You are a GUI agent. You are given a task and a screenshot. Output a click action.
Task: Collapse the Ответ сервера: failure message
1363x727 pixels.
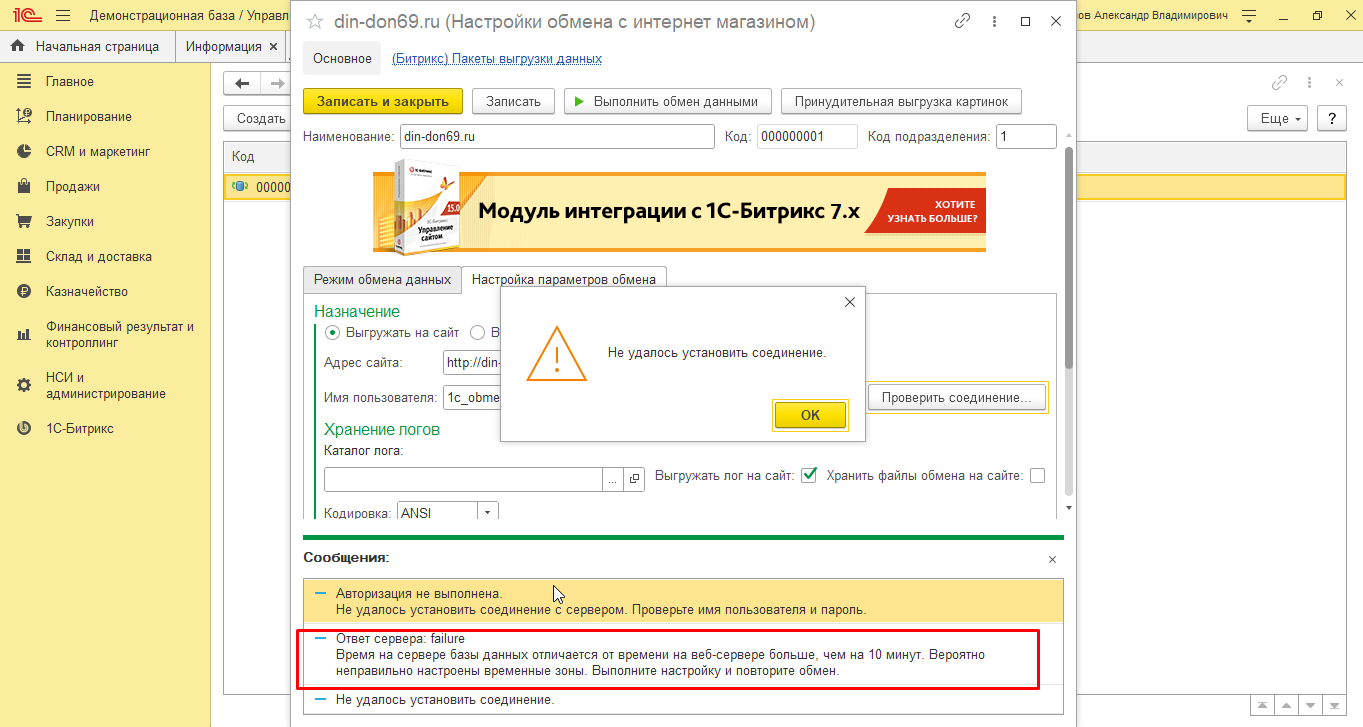coord(321,638)
